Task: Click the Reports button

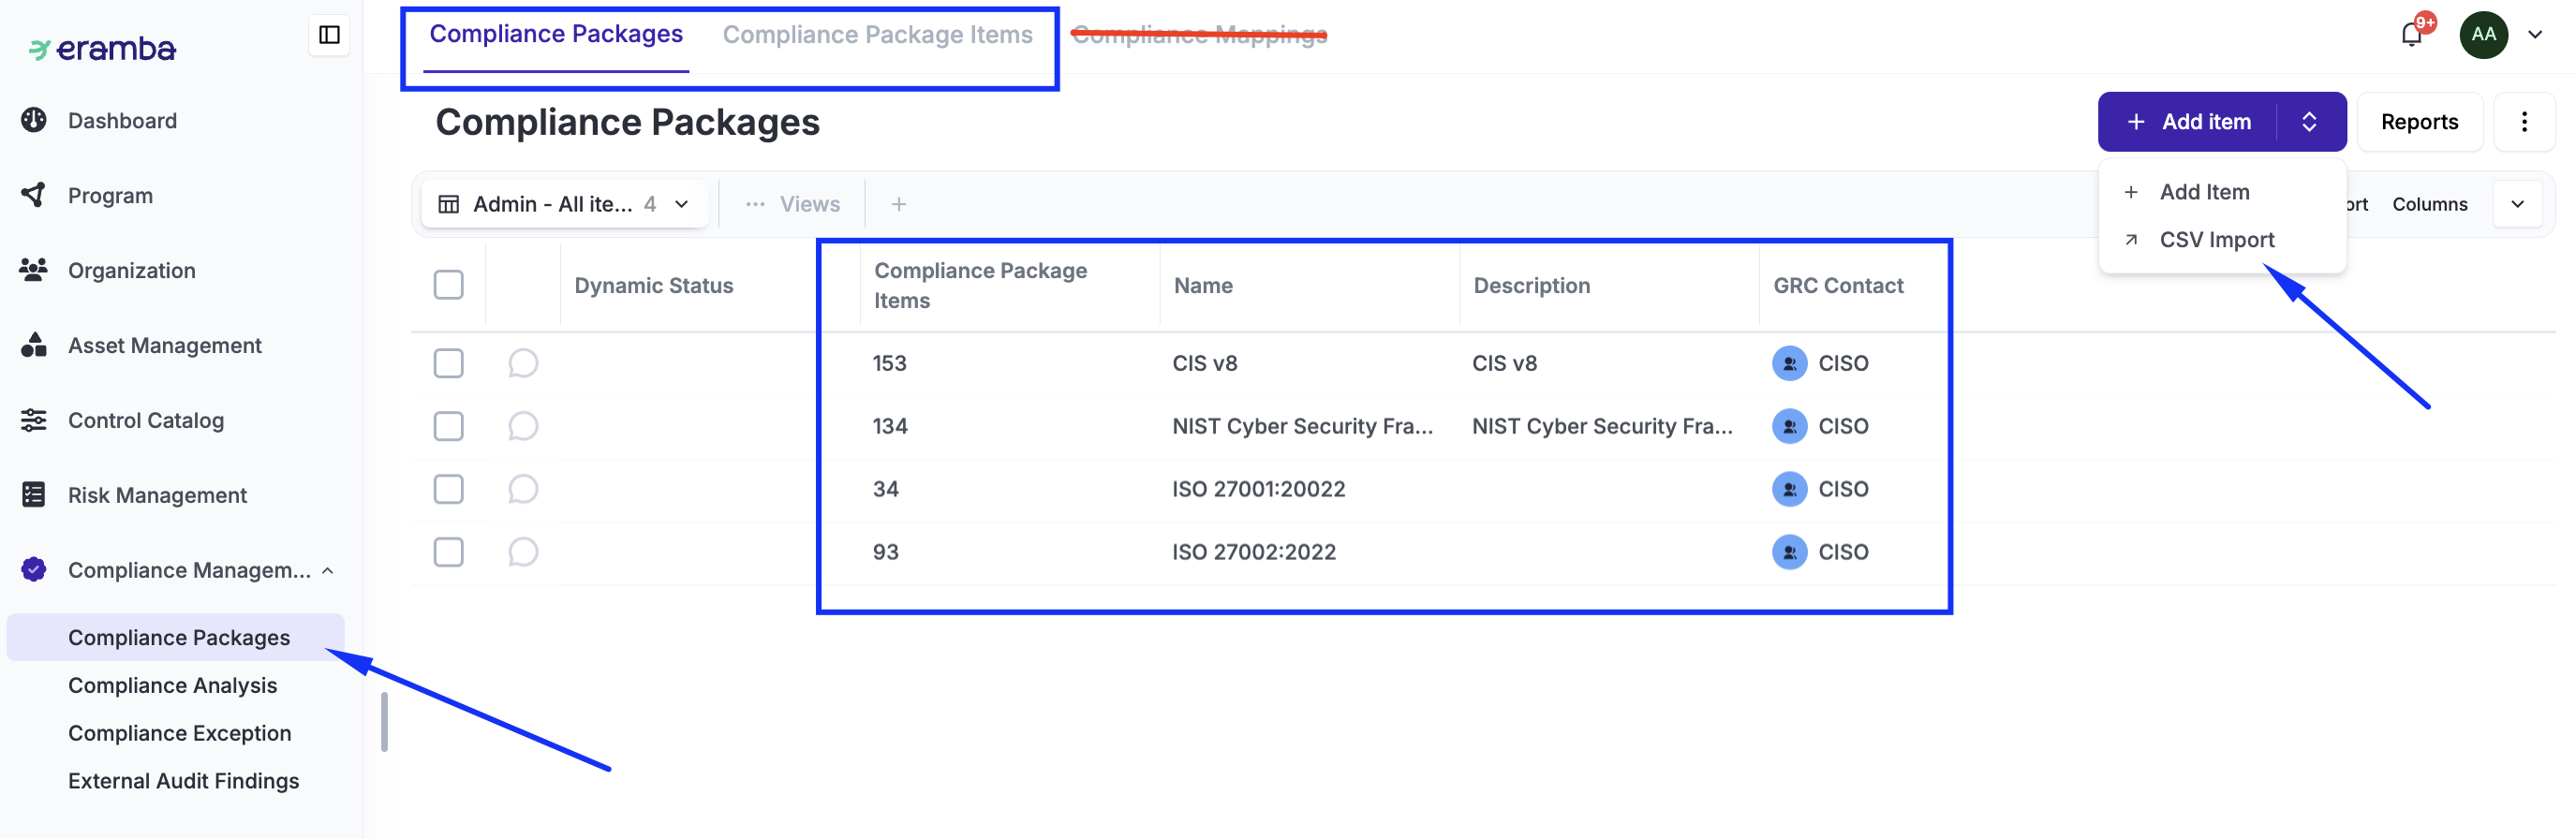Action: [x=2419, y=122]
